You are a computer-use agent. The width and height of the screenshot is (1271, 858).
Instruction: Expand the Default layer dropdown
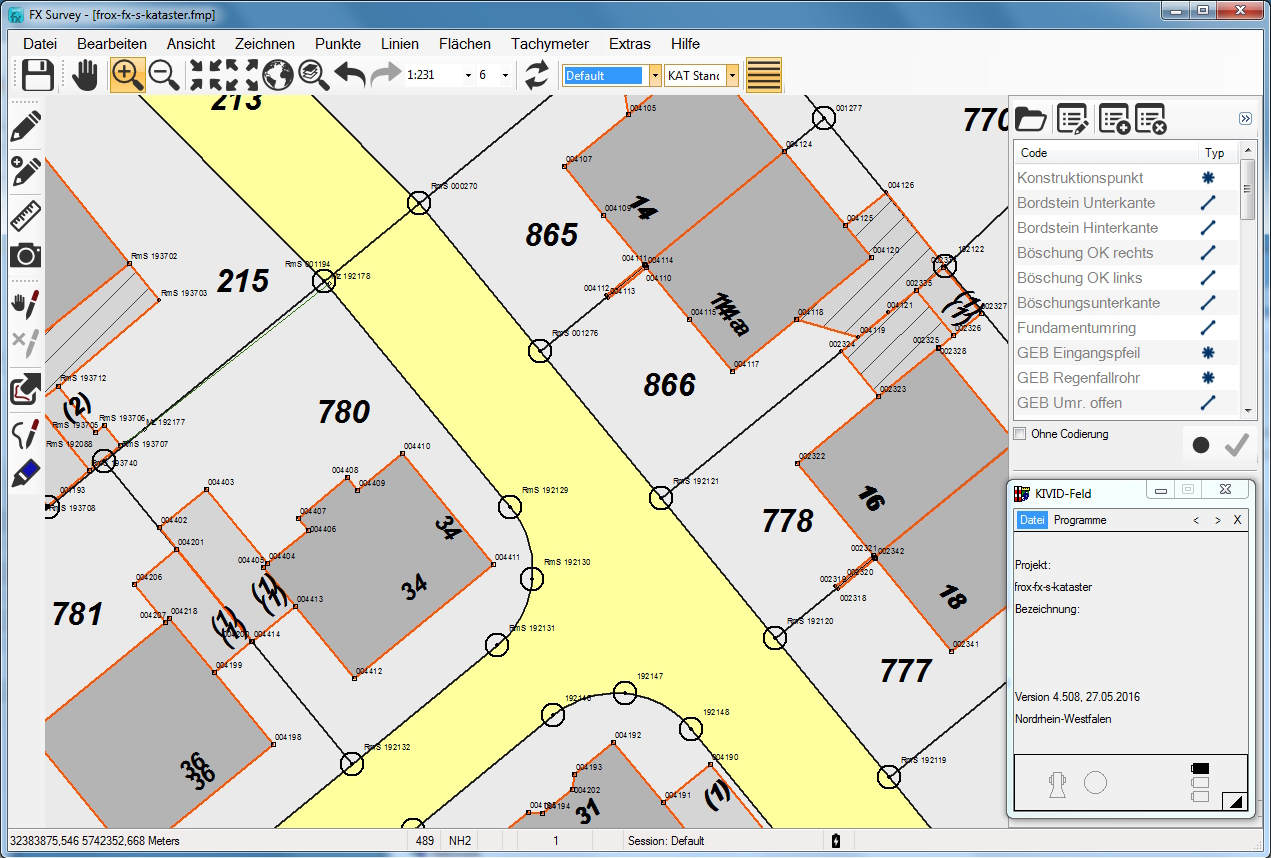point(655,76)
